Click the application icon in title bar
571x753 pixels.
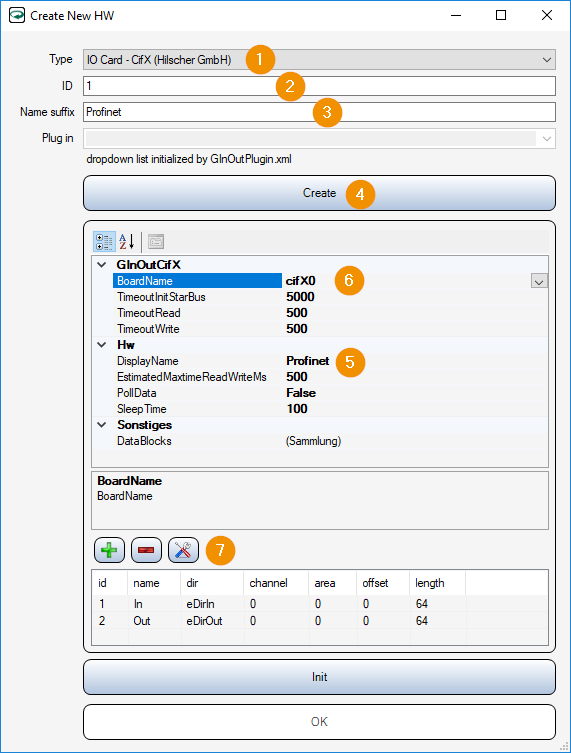[x=17, y=15]
